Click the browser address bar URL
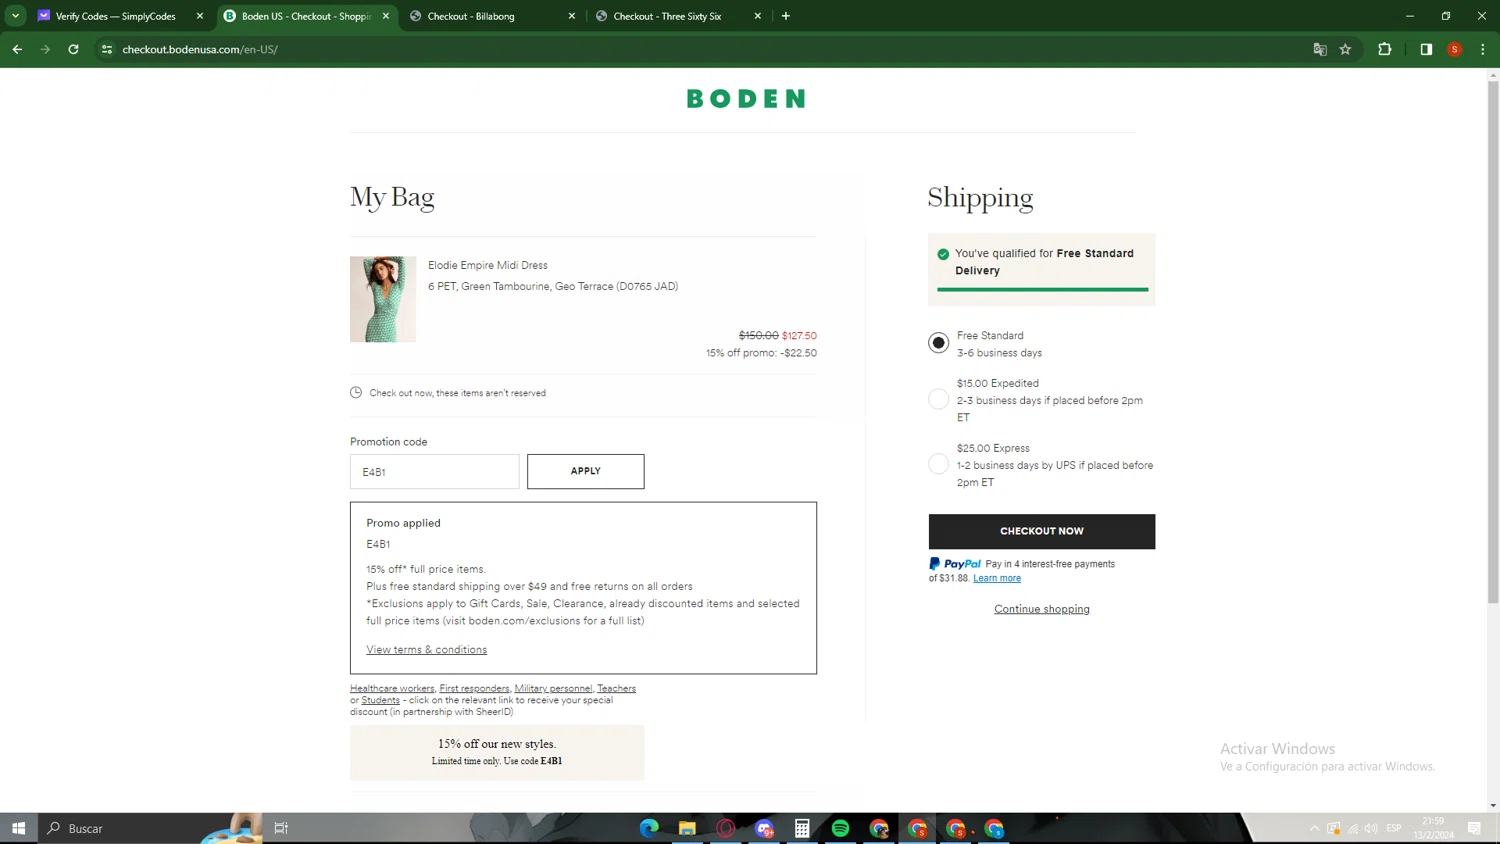This screenshot has height=844, width=1500. [x=200, y=49]
